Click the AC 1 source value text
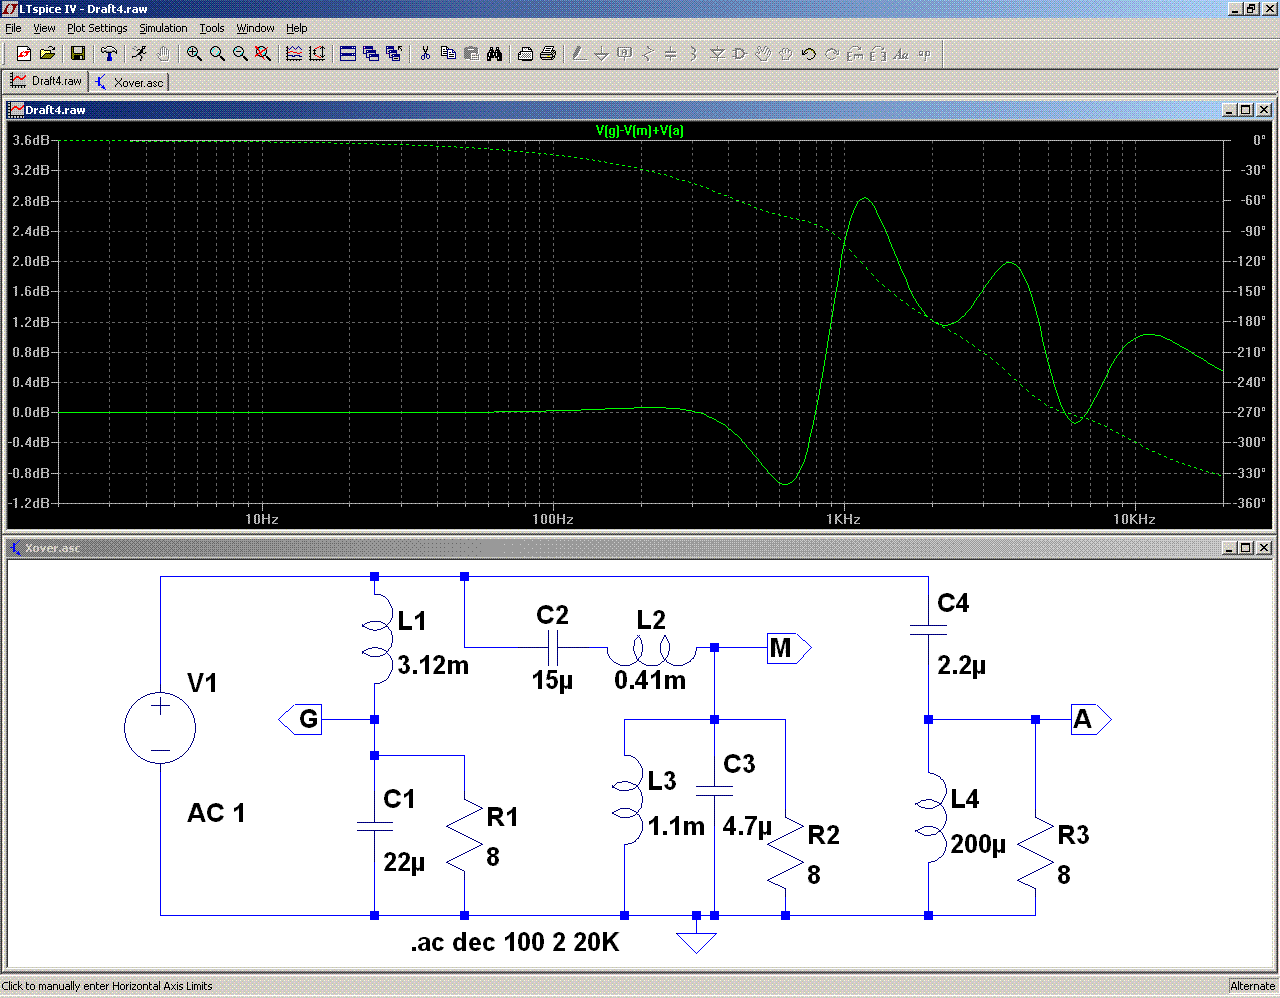Viewport: 1280px width, 998px height. tap(216, 813)
